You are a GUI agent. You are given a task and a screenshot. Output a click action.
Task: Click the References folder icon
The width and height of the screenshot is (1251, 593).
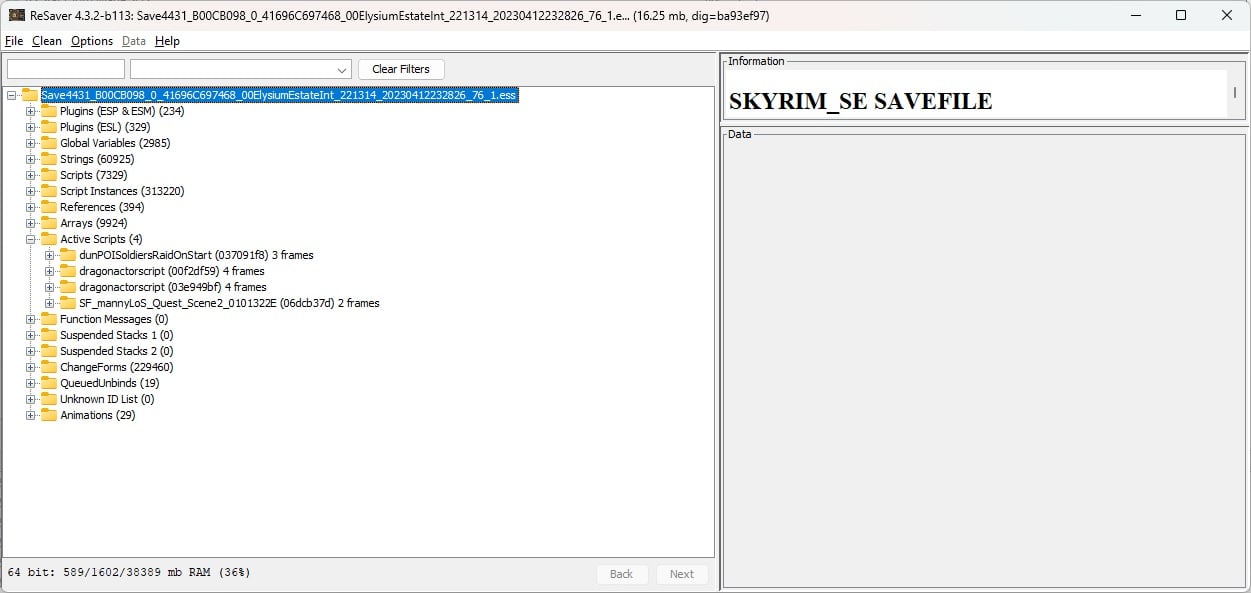click(48, 207)
